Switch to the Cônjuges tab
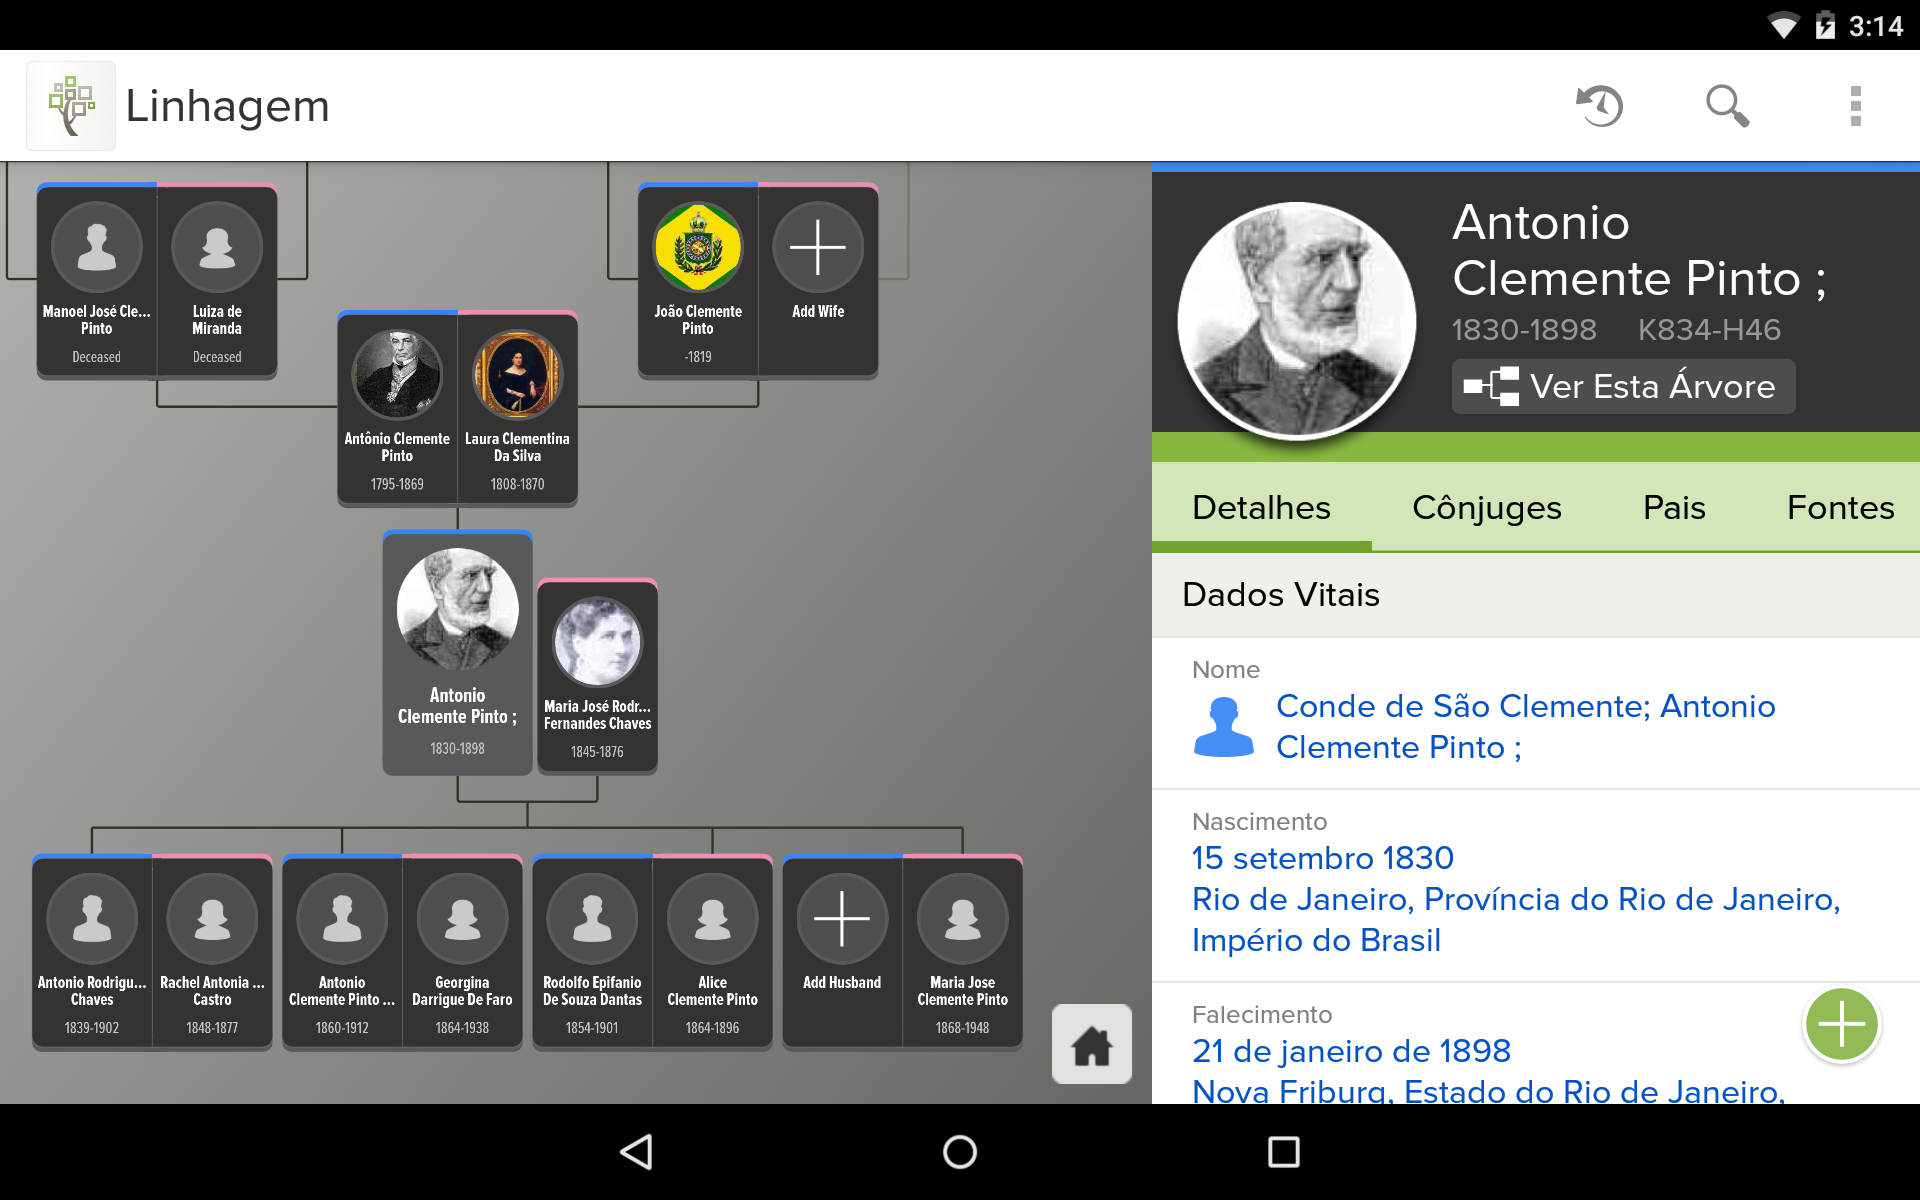 (1487, 507)
